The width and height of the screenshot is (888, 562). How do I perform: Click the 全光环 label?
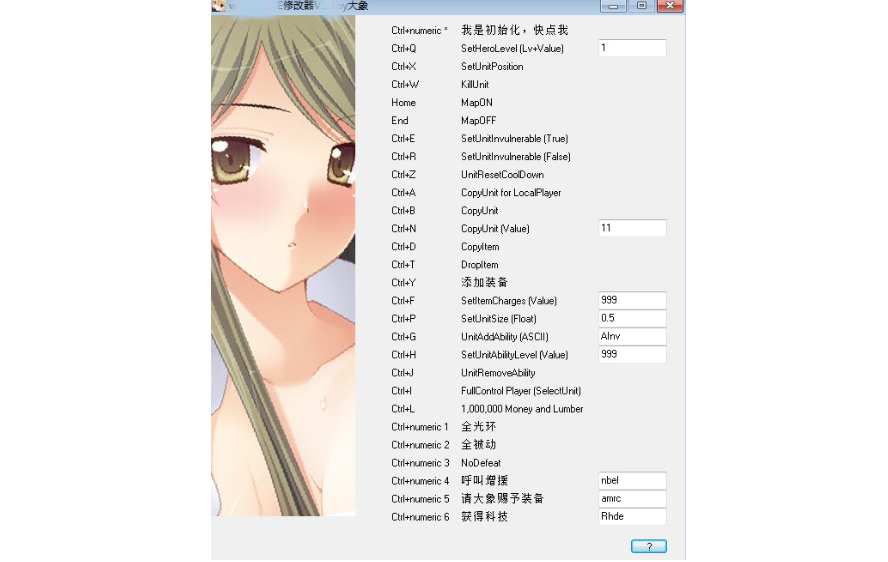(x=479, y=427)
